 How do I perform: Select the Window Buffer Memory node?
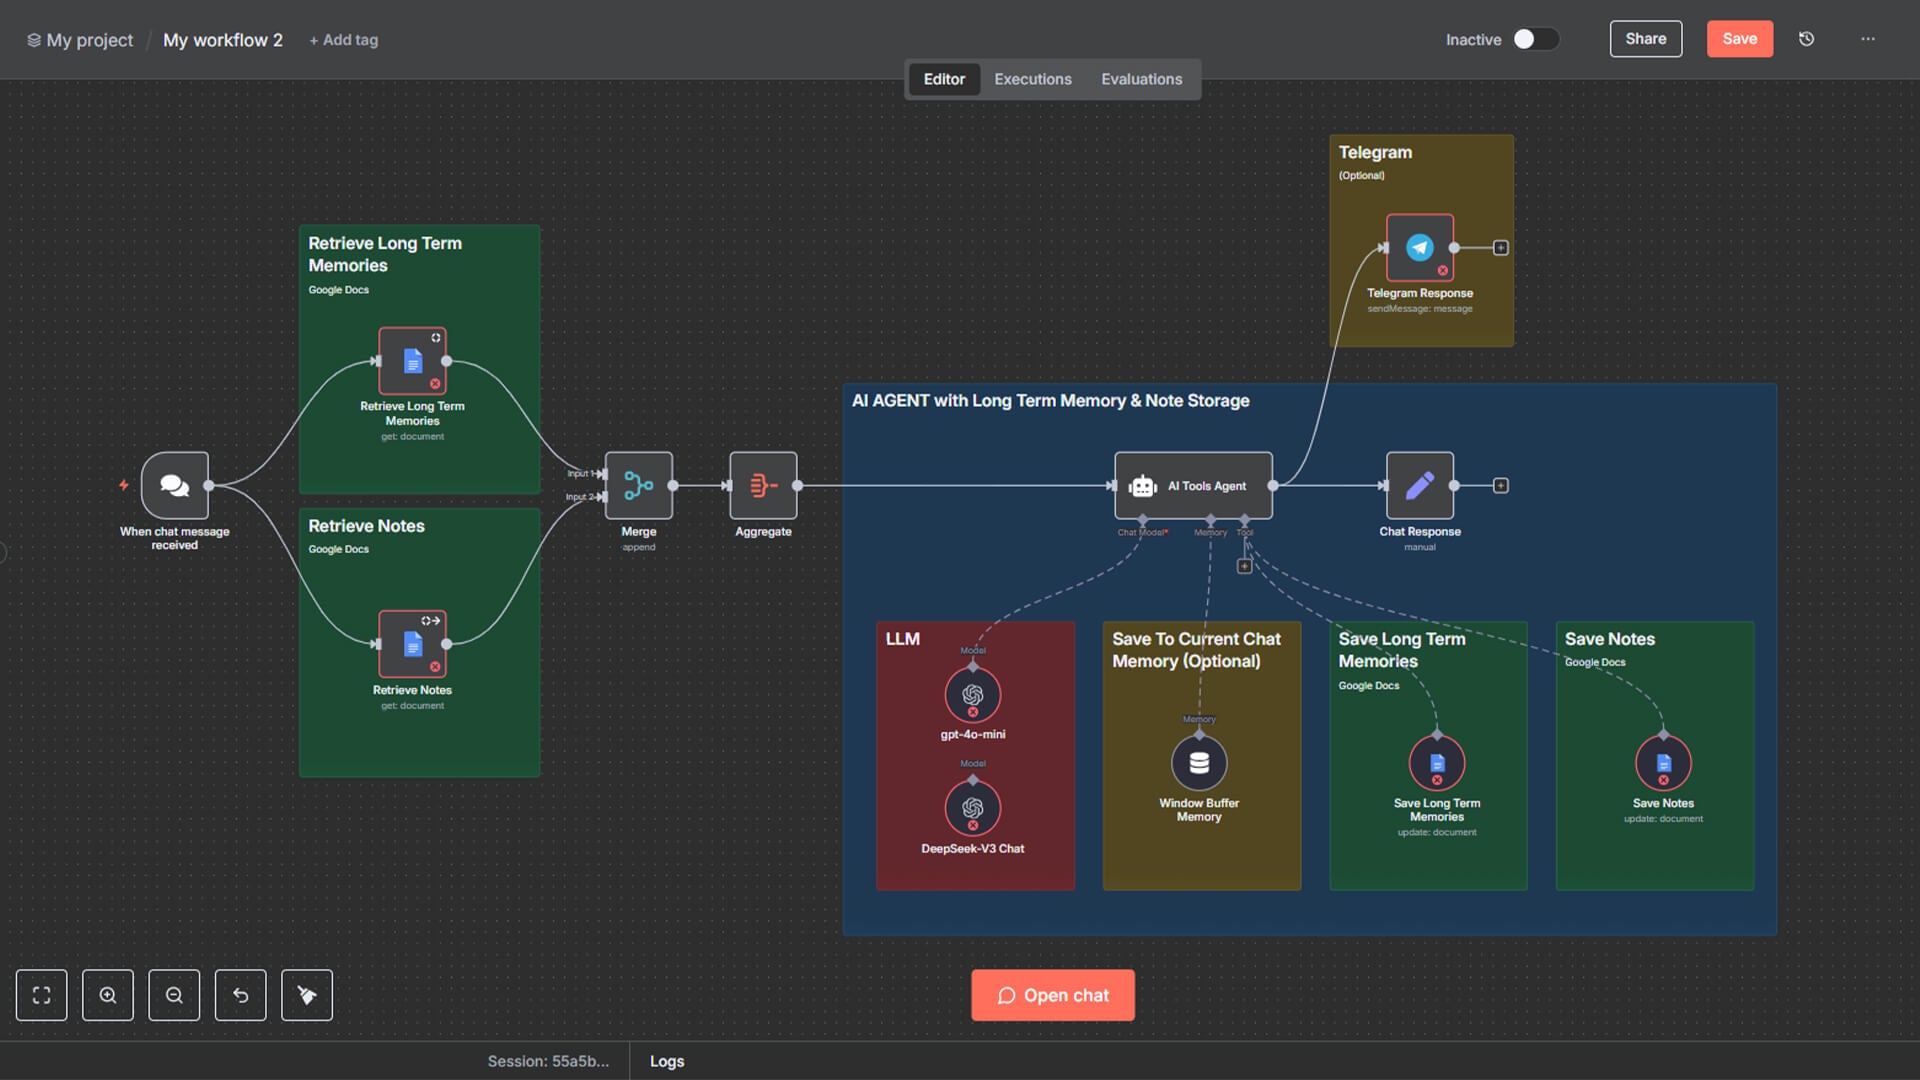click(1199, 763)
